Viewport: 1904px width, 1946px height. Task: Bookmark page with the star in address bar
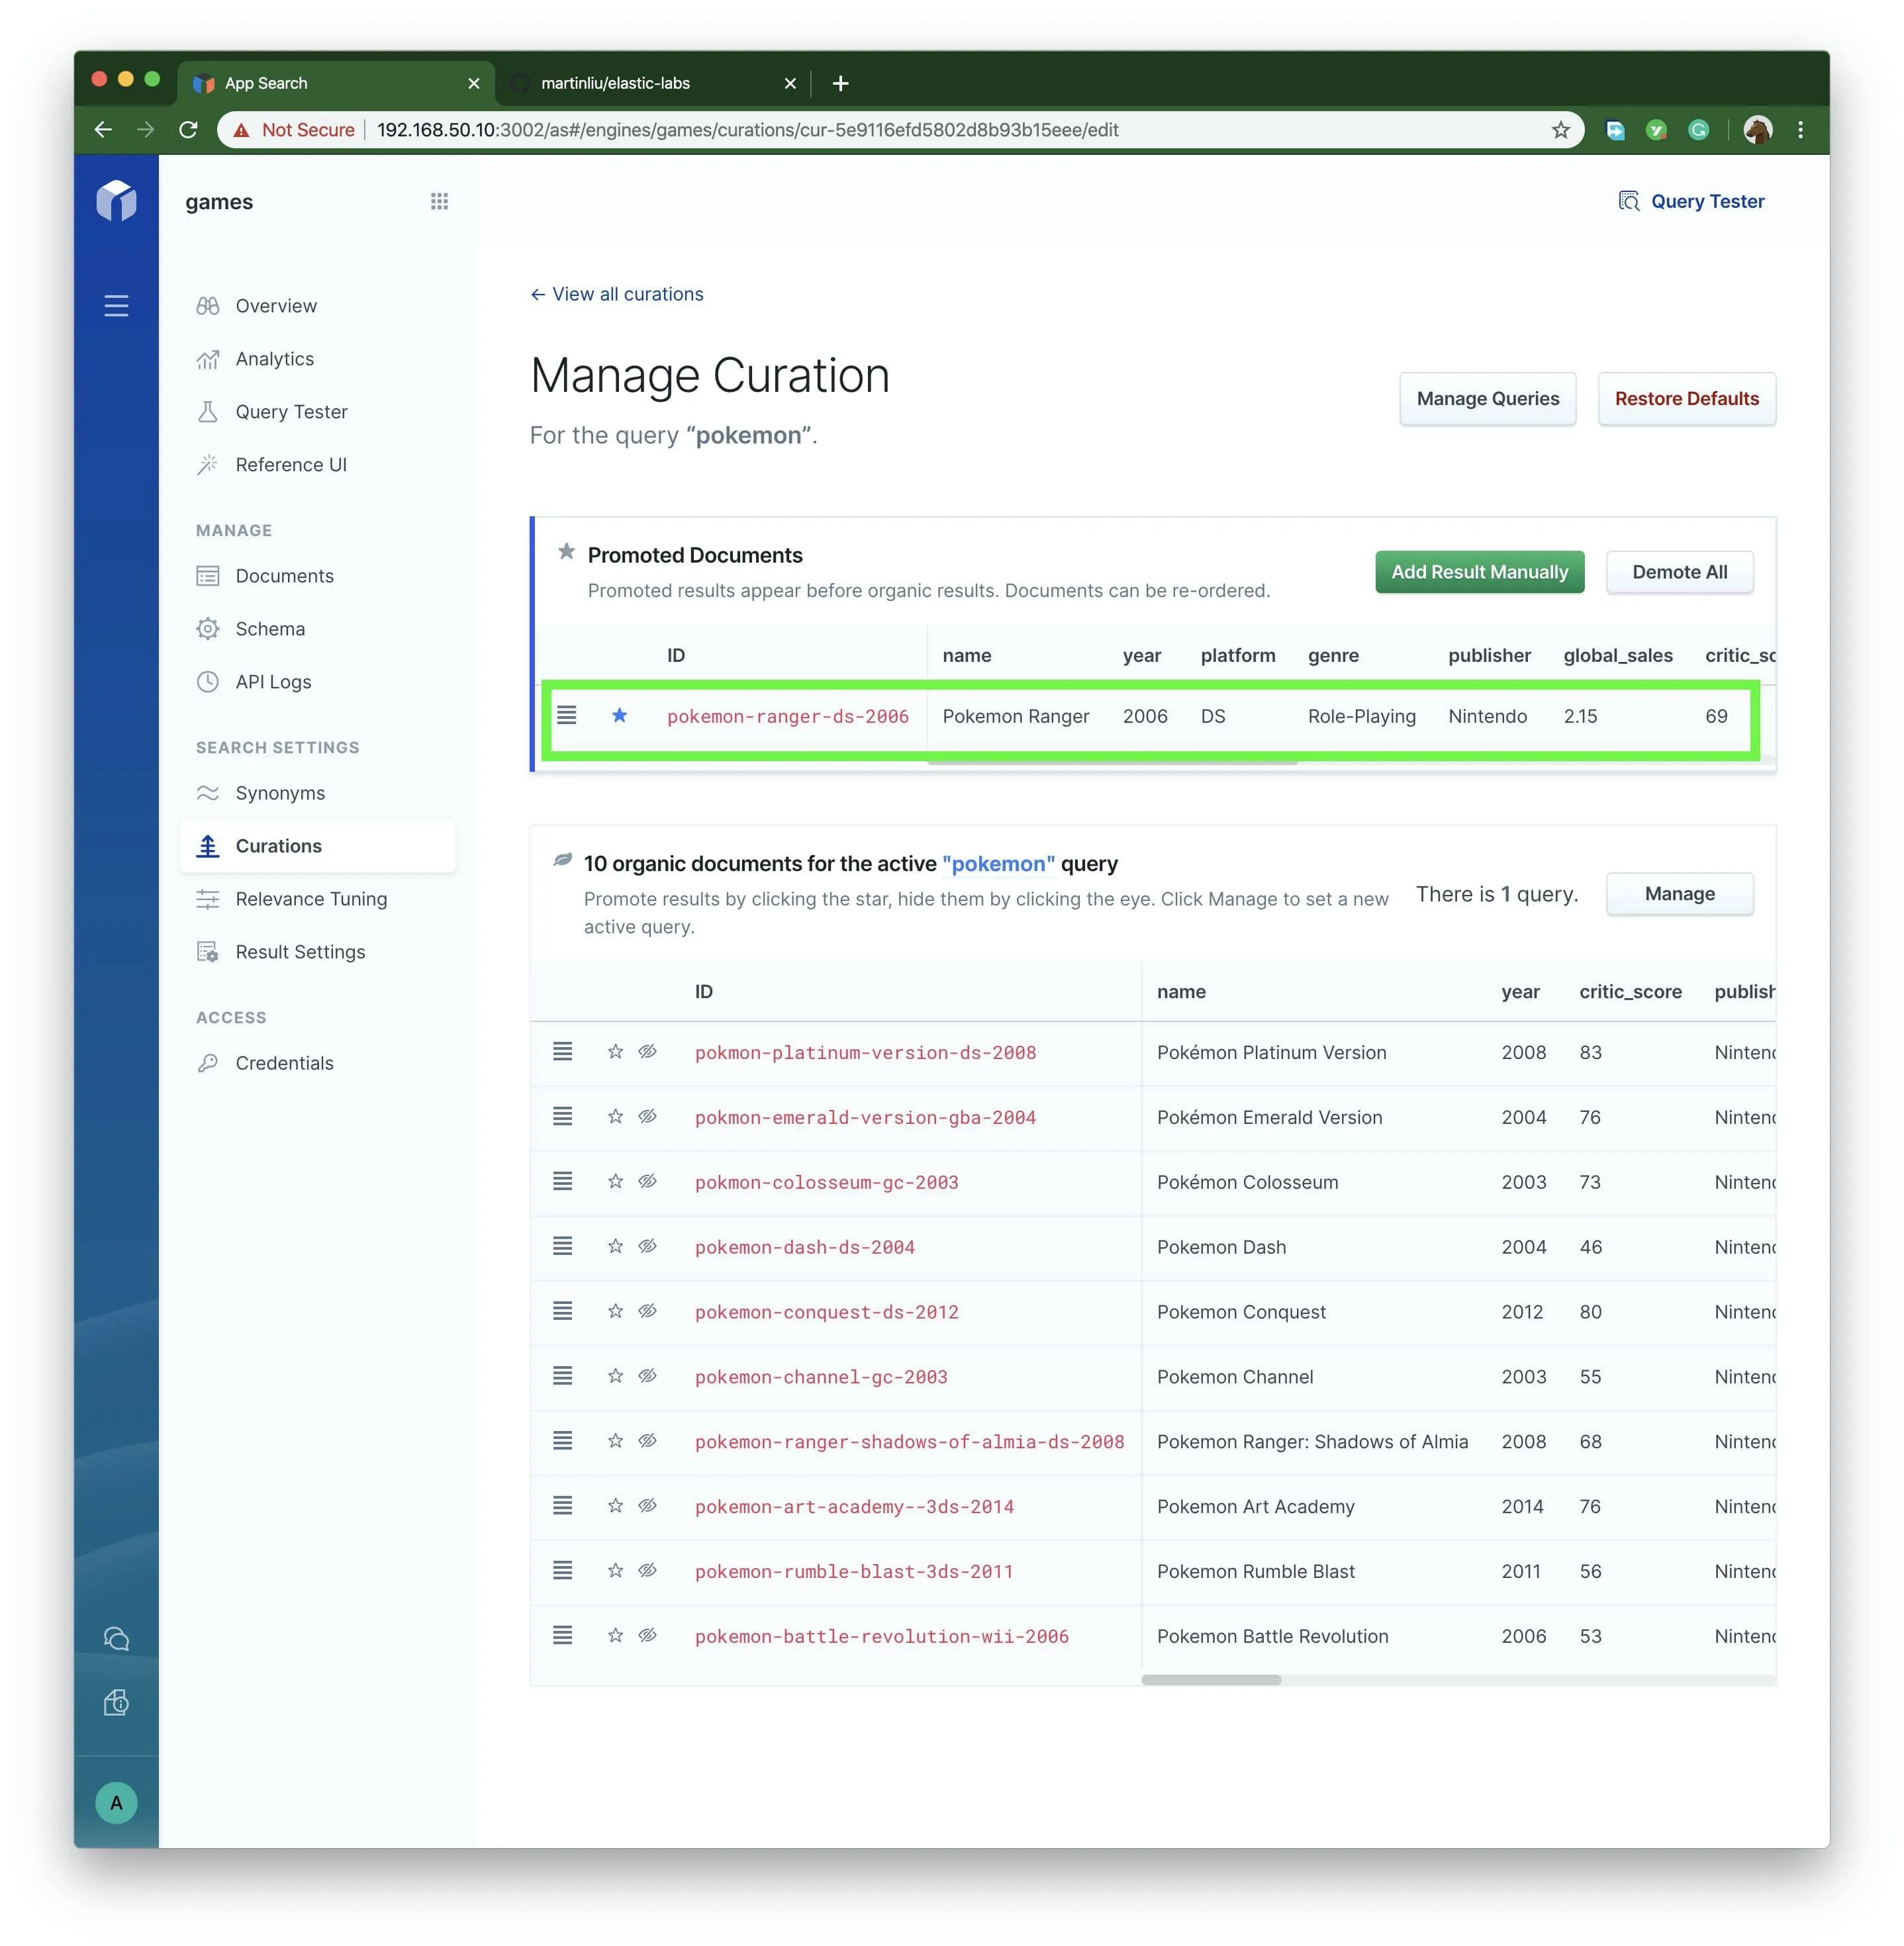coord(1560,130)
